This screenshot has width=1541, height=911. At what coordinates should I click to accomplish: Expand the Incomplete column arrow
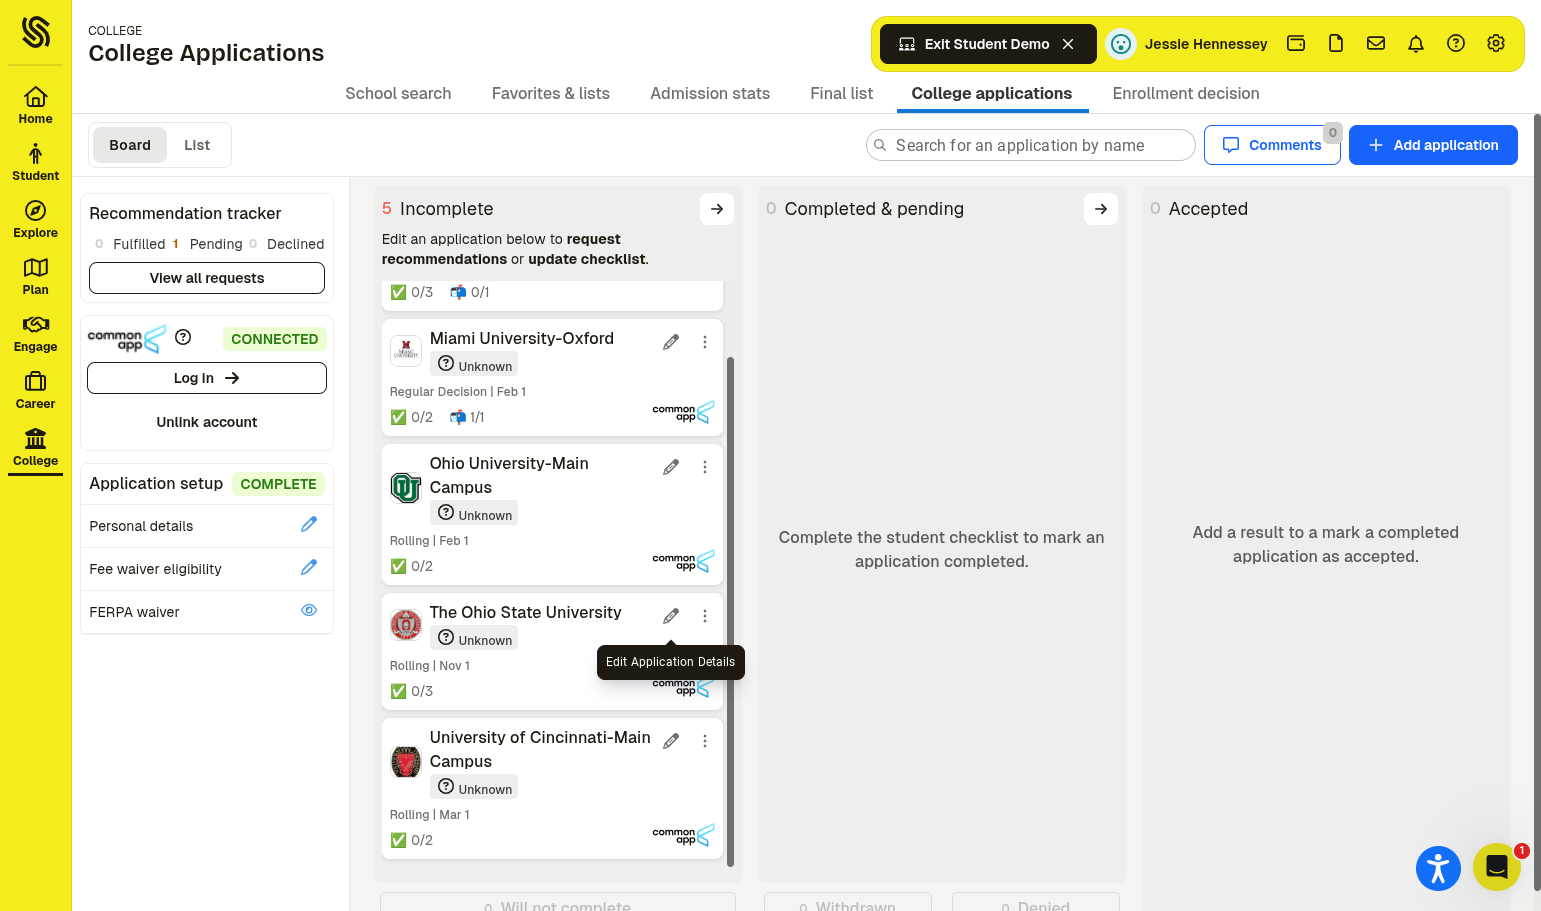click(x=717, y=209)
